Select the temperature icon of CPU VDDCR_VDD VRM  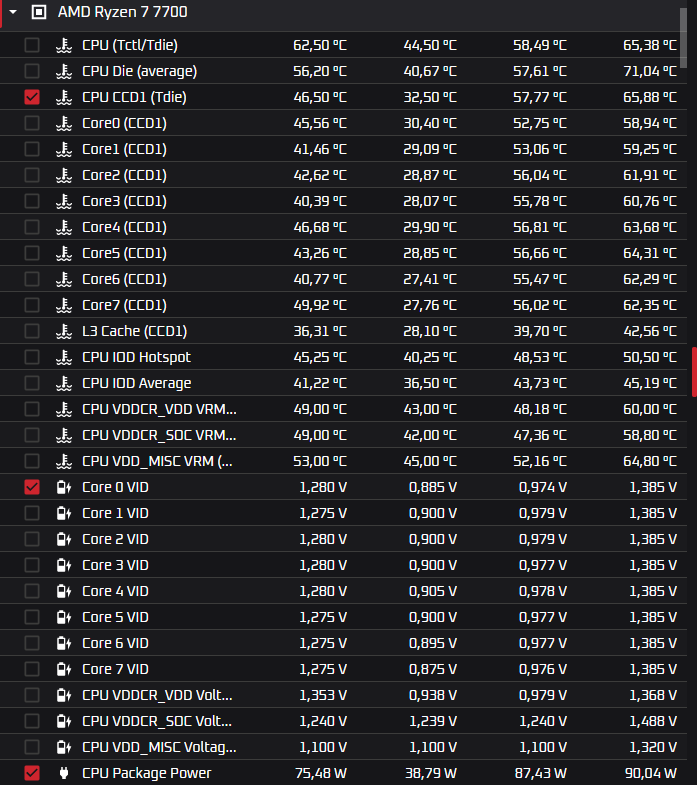[x=64, y=409]
